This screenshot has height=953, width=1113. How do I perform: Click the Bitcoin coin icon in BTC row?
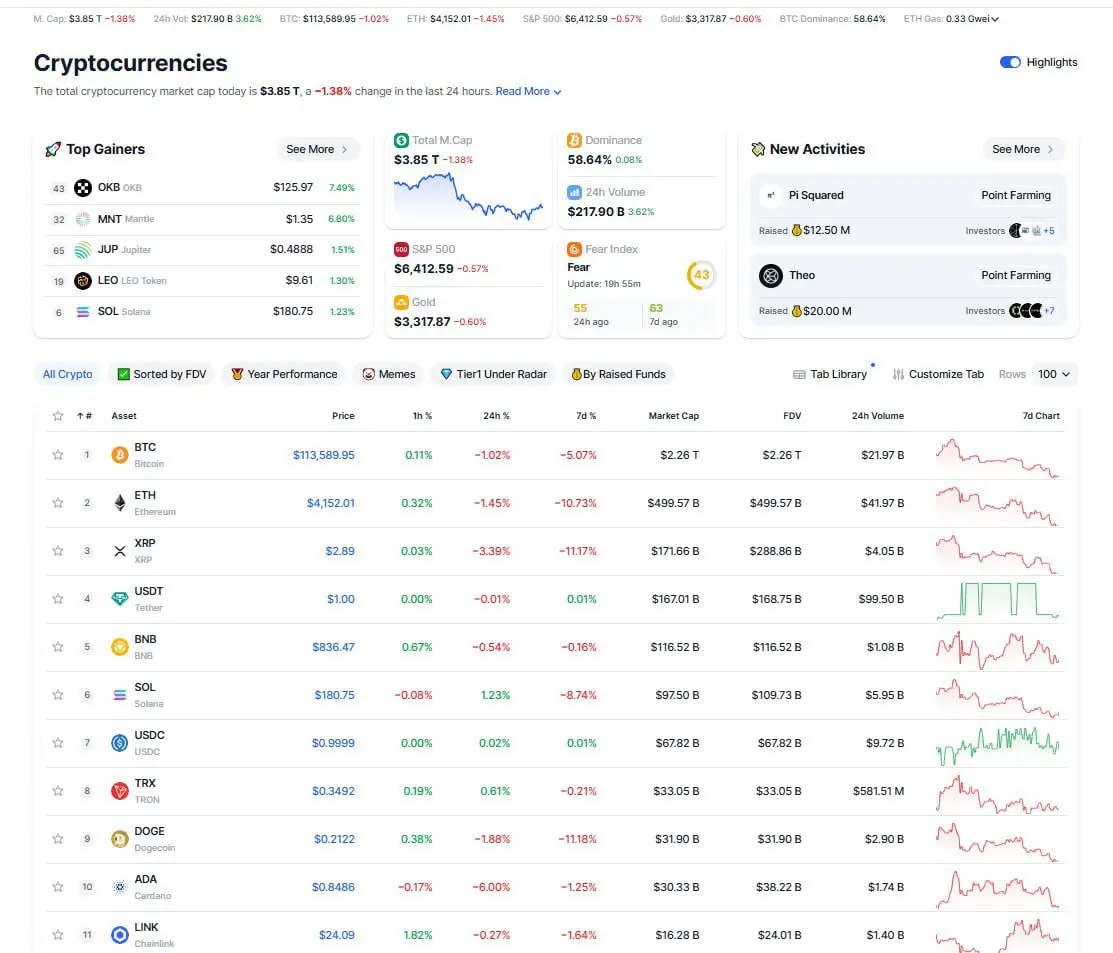[120, 455]
